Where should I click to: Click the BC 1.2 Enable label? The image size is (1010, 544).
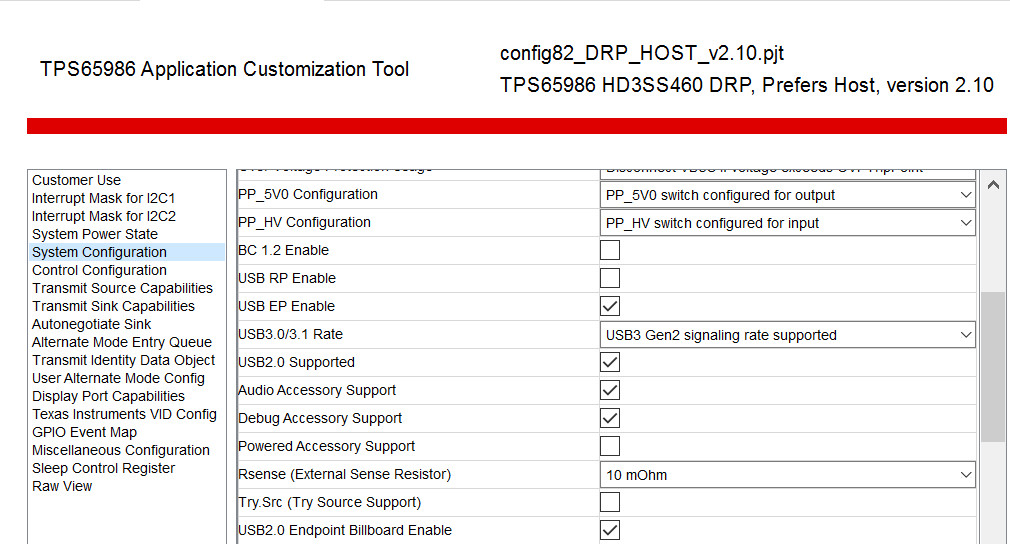(283, 250)
